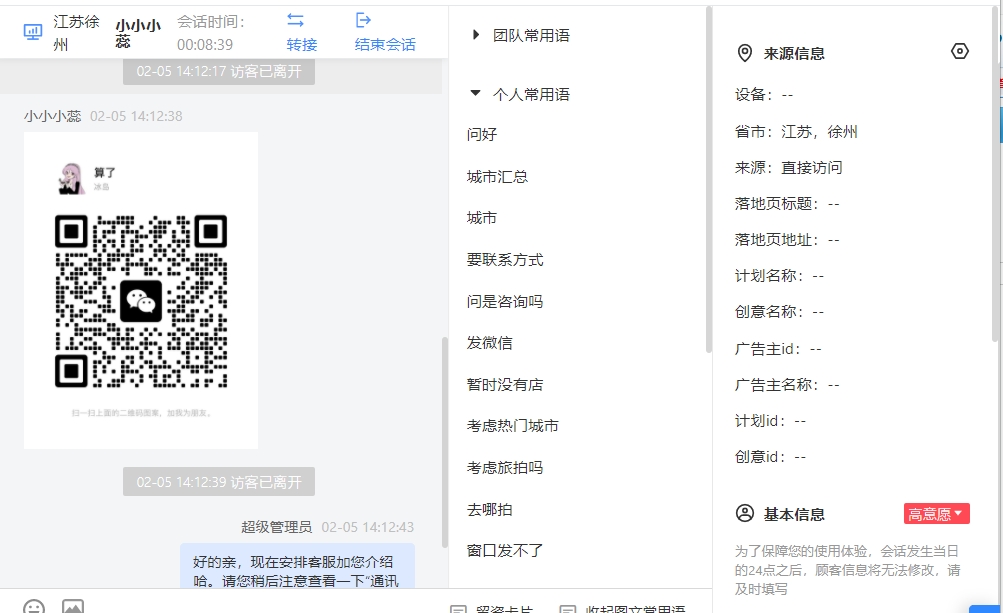Screen dimensions: 1003x613
Task: Click the 结束会话 end session label
Action: click(x=385, y=45)
